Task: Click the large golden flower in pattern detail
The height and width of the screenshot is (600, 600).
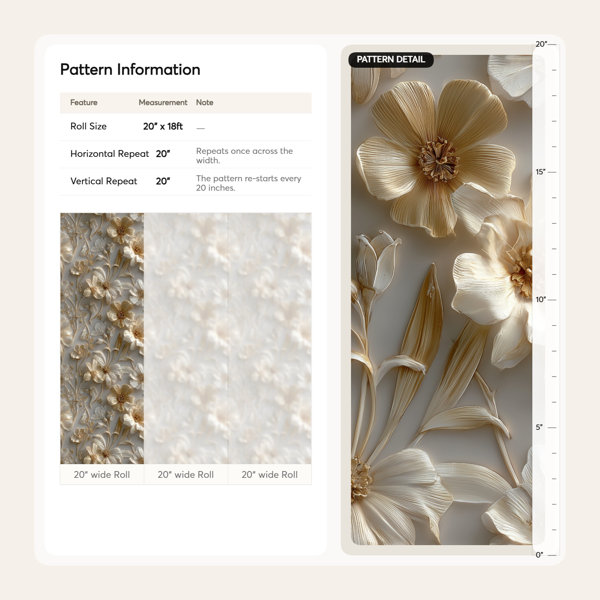Action: [435, 158]
